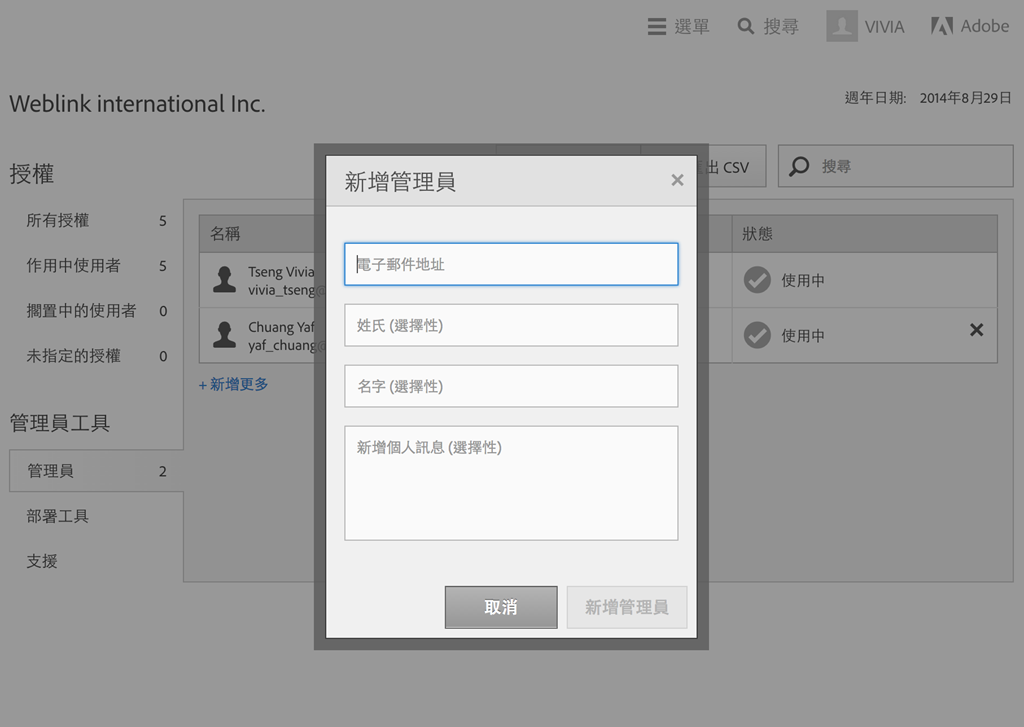Remove Chuang Yaf with the X icon
Screen dimensions: 1024x727
pyautogui.click(x=976, y=330)
